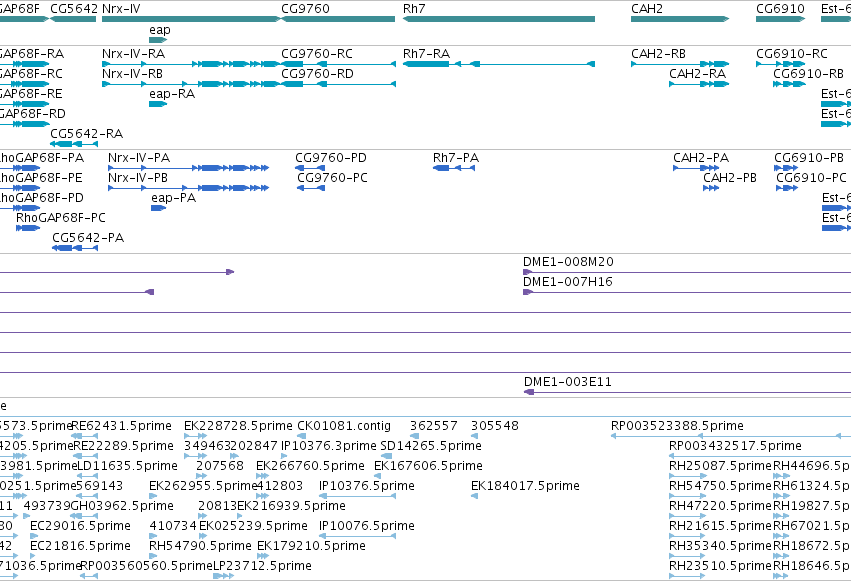Select the RP003523388.5prime label
851x581 pixels.
677,426
